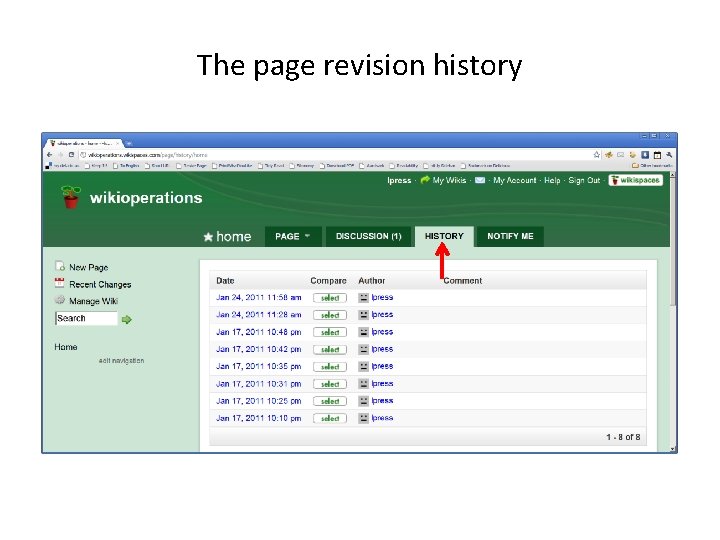Click select for Jan 24 11:28 am revision

click(x=330, y=315)
